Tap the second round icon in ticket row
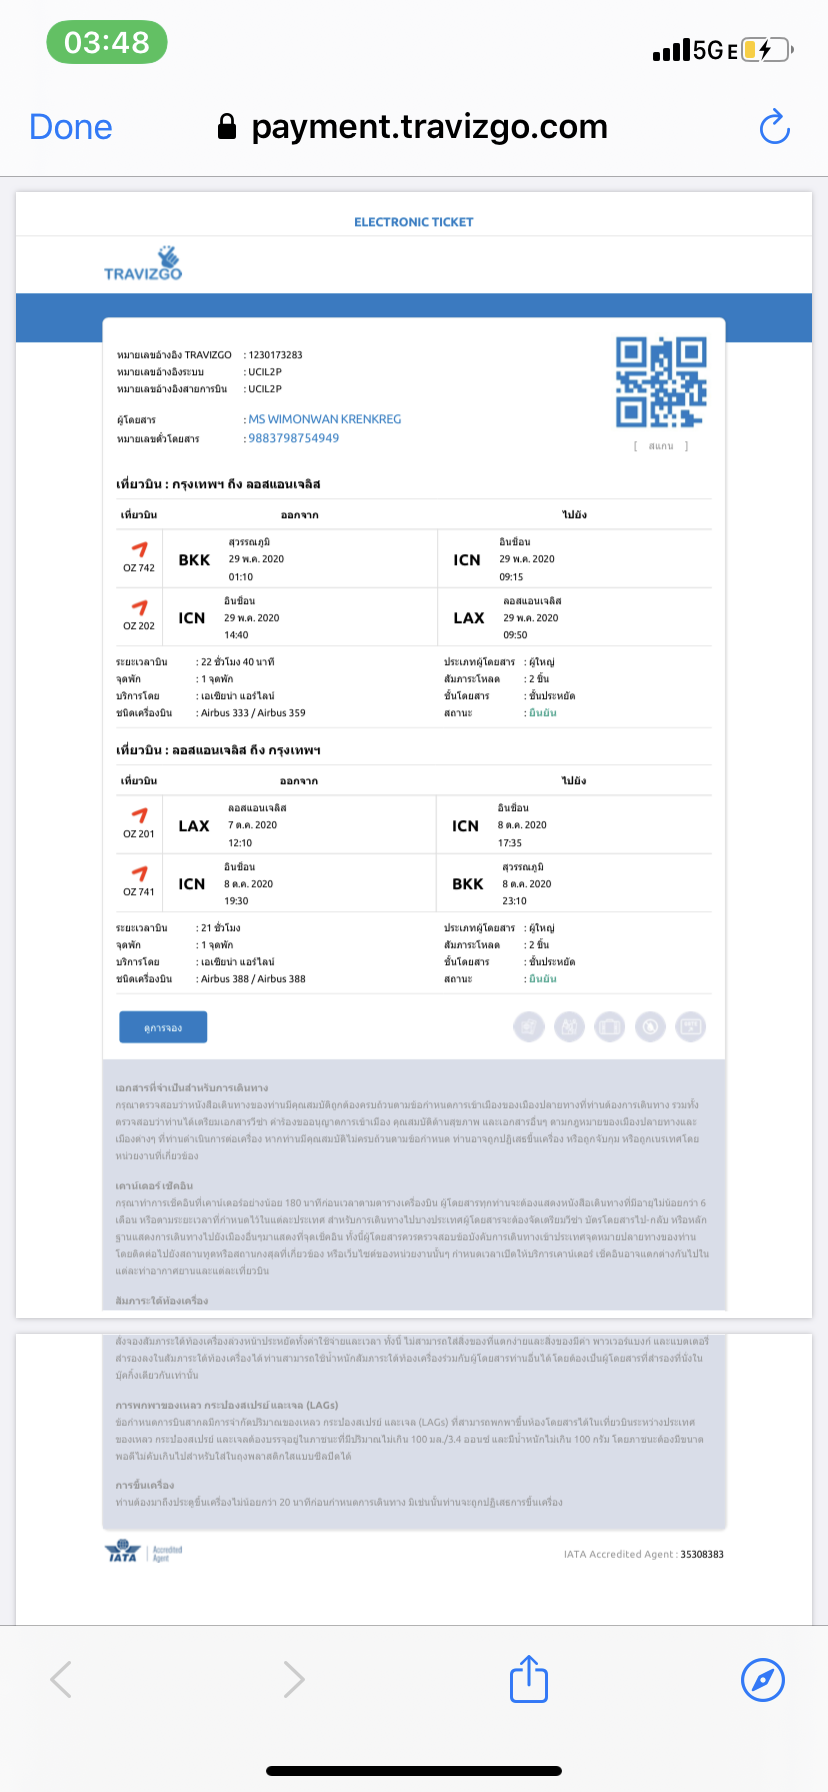 569,1026
